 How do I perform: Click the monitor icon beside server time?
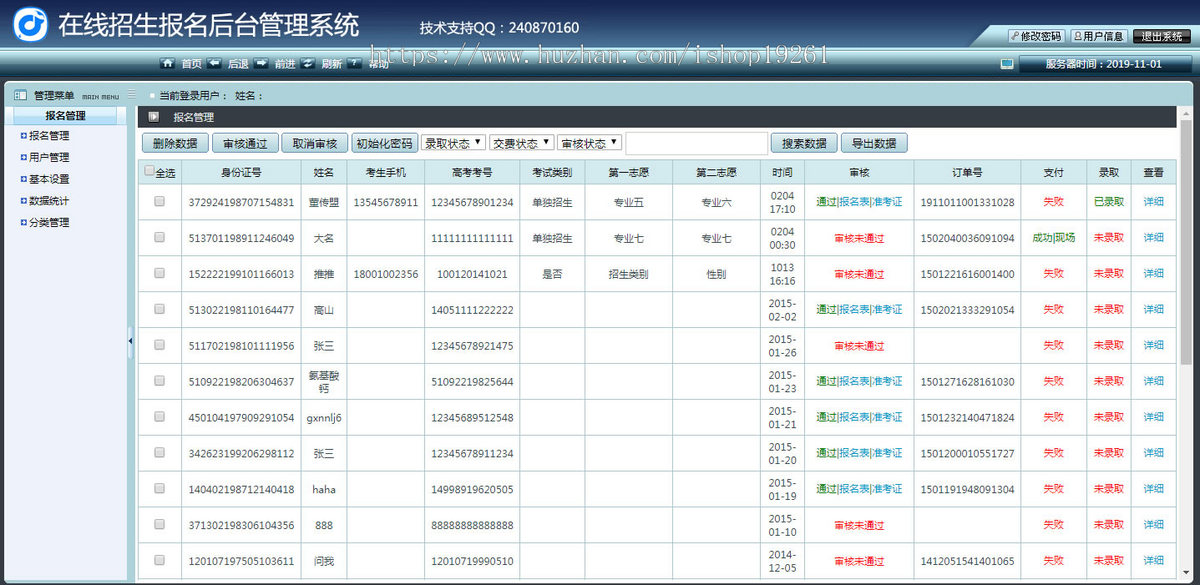tap(1007, 64)
